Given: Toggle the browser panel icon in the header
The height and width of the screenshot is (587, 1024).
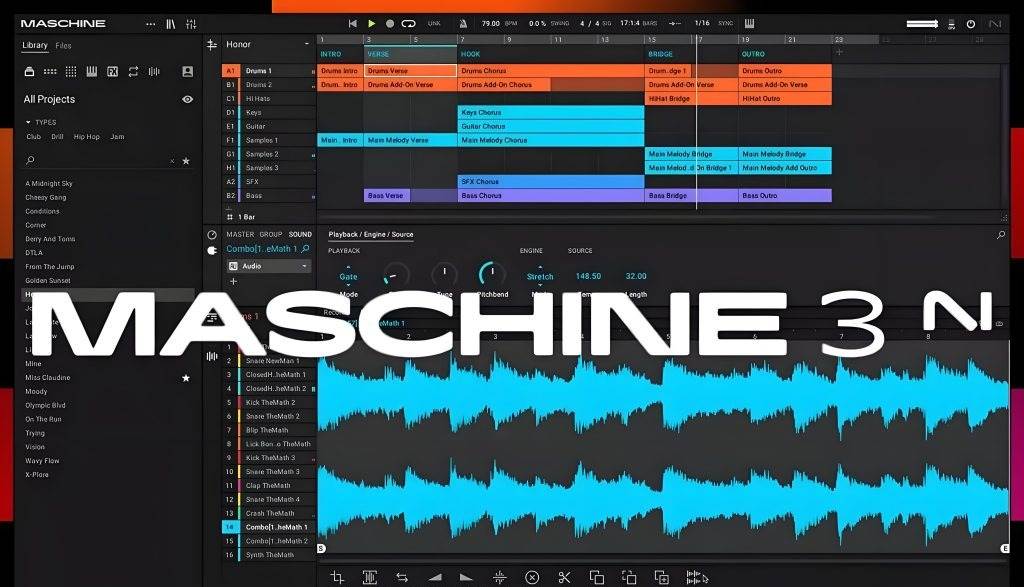Looking at the screenshot, I should [170, 24].
